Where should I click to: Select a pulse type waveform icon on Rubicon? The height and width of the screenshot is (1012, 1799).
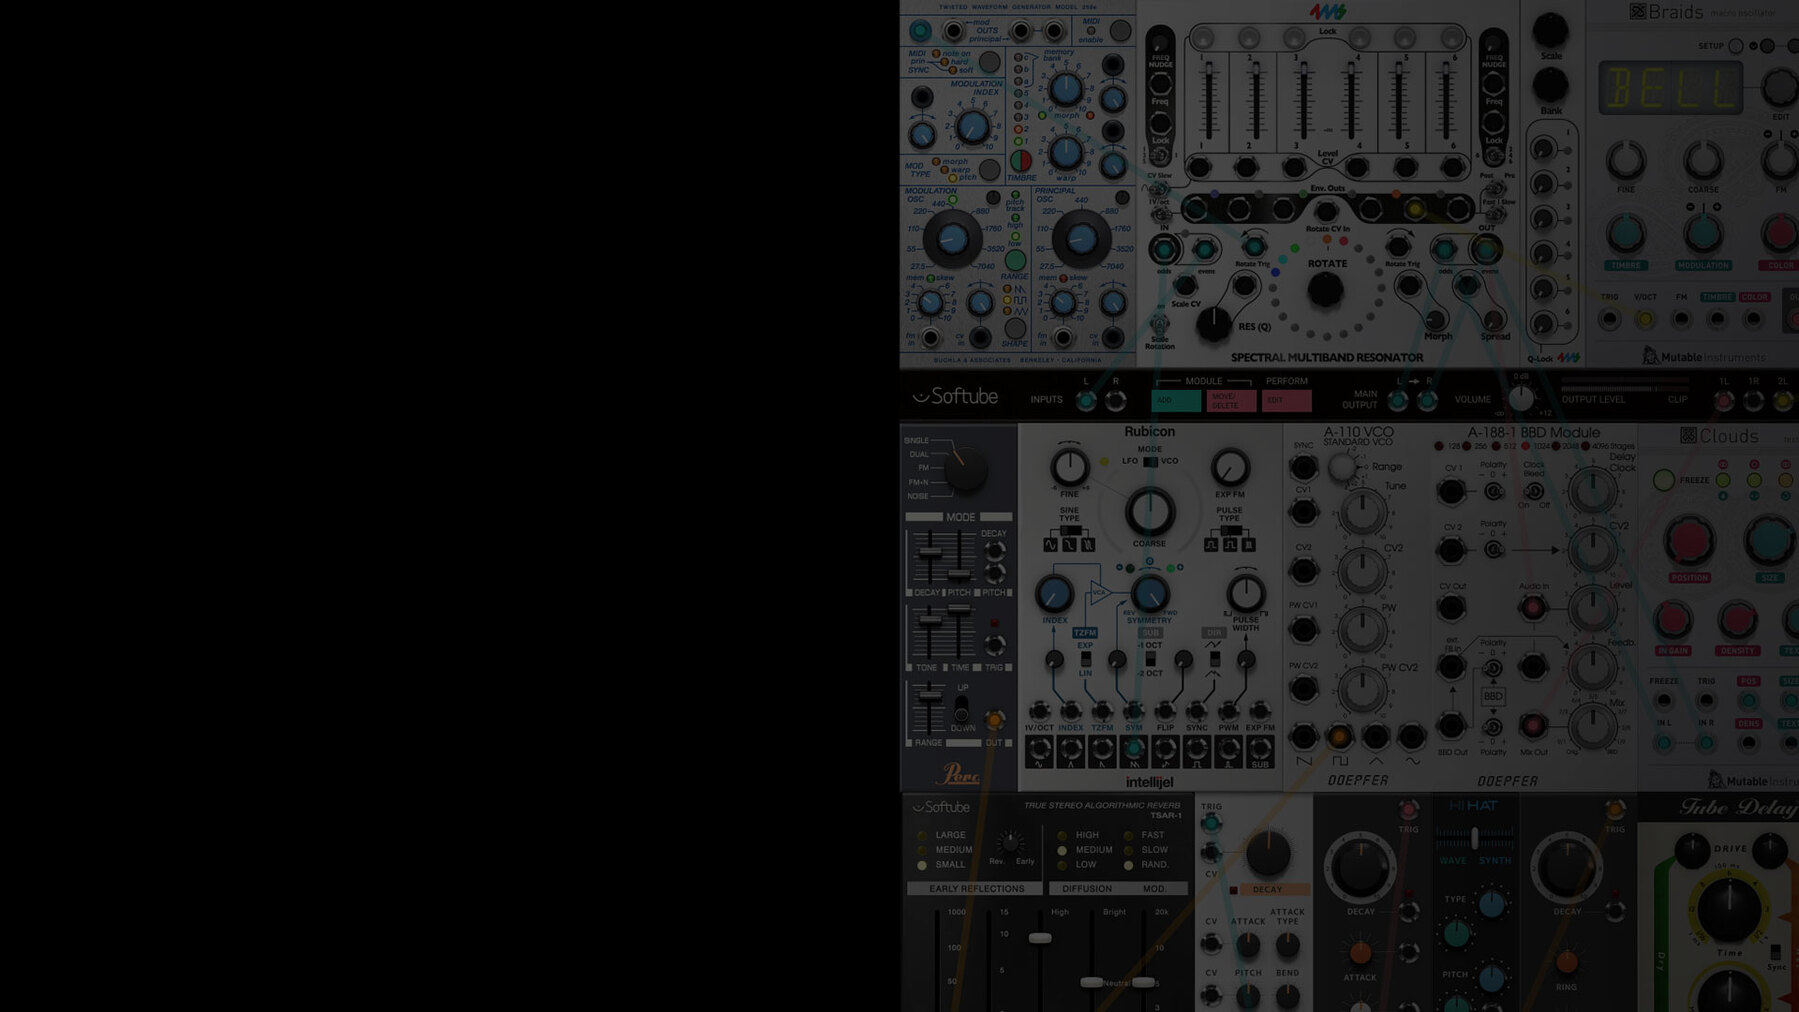pos(1209,544)
